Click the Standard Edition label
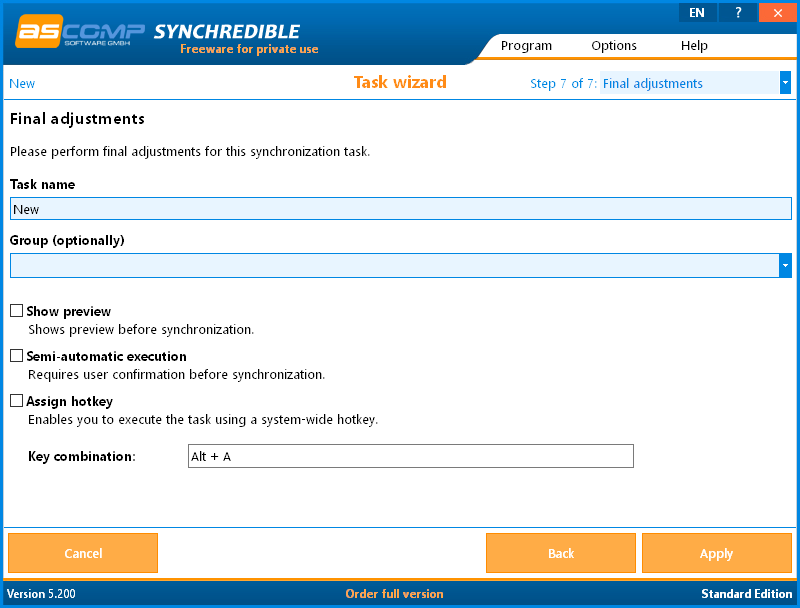The width and height of the screenshot is (800, 608). point(746,594)
